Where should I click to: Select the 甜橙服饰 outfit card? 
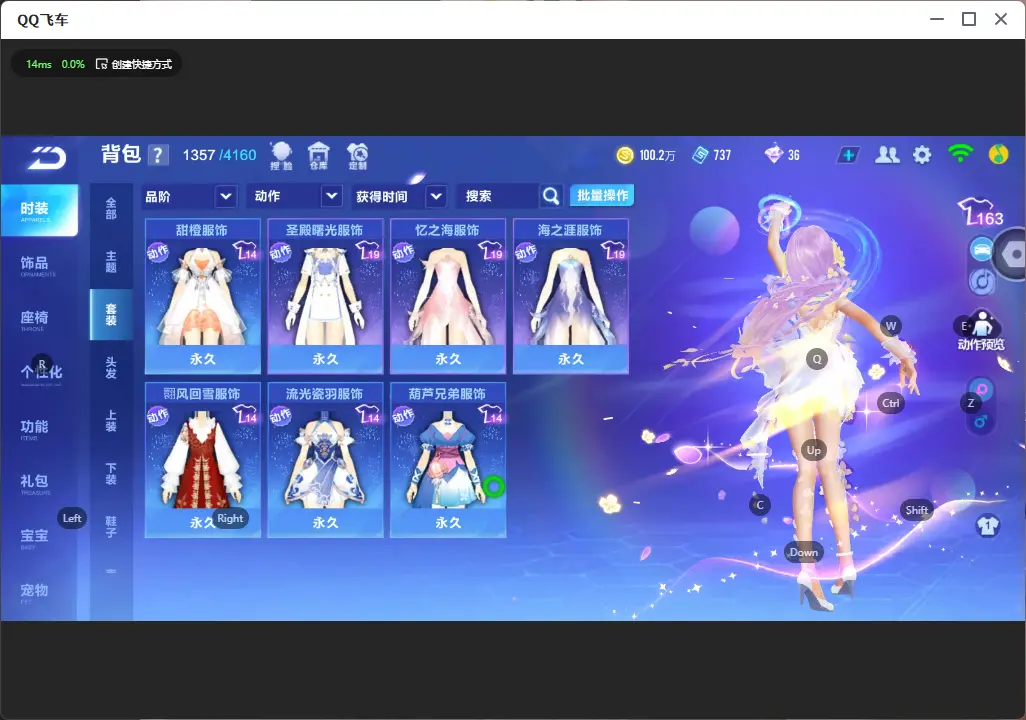pyautogui.click(x=202, y=297)
